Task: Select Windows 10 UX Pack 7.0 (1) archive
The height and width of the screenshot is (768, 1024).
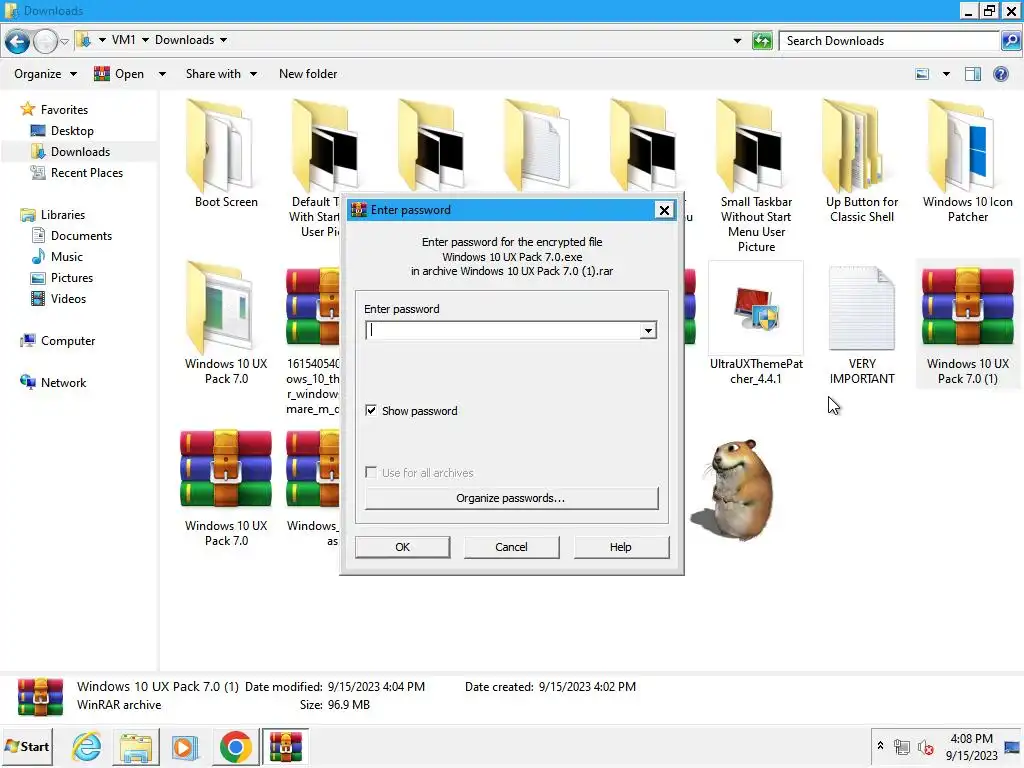Action: (967, 323)
